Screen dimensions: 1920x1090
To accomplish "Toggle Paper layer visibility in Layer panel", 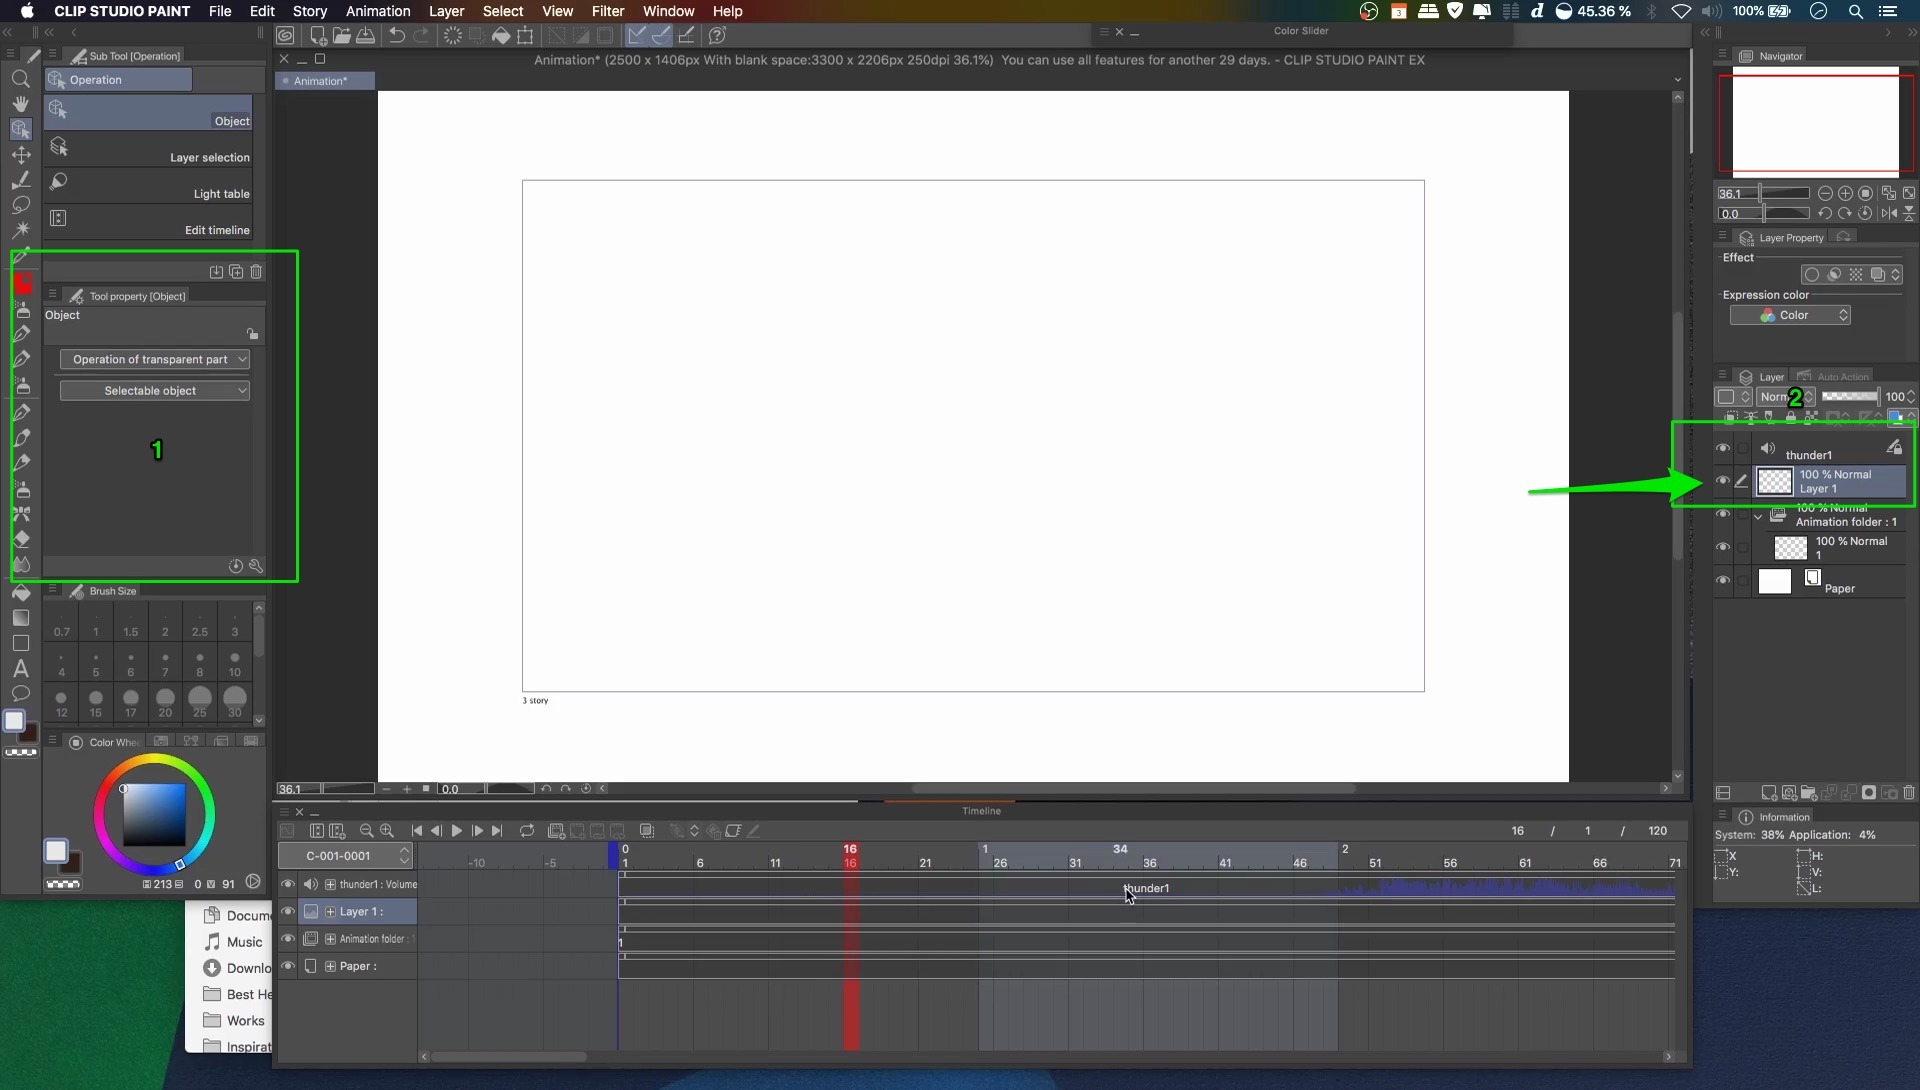I will pos(1722,580).
